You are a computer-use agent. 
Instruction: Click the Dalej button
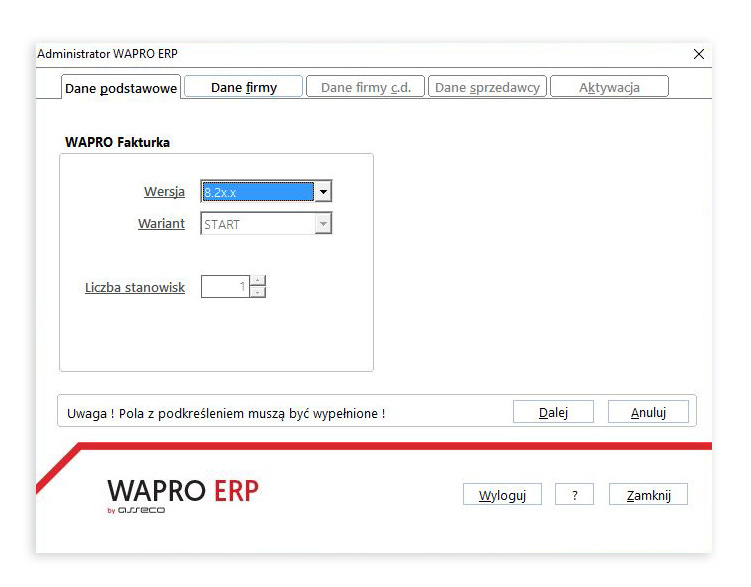click(553, 412)
